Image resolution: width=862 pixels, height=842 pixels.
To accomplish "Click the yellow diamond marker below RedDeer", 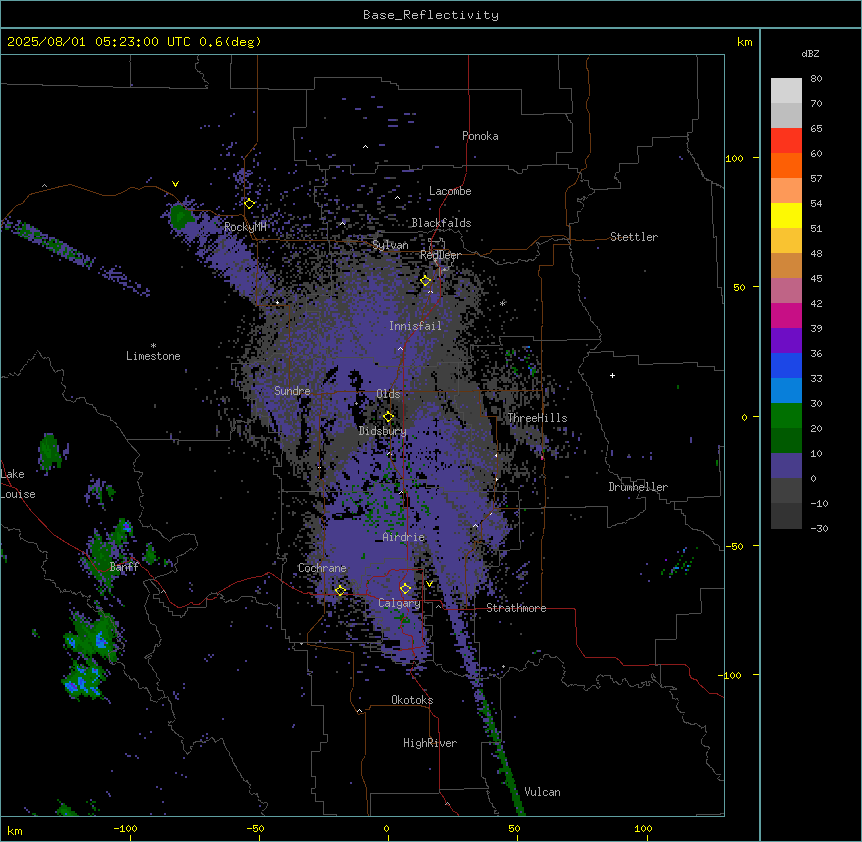I will point(426,281).
